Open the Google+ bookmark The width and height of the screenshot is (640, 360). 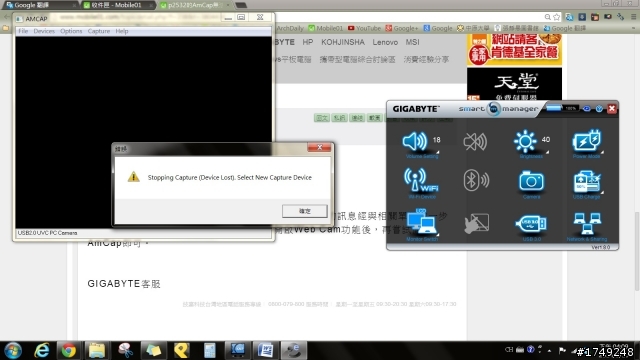pyautogui.click(x=402, y=28)
